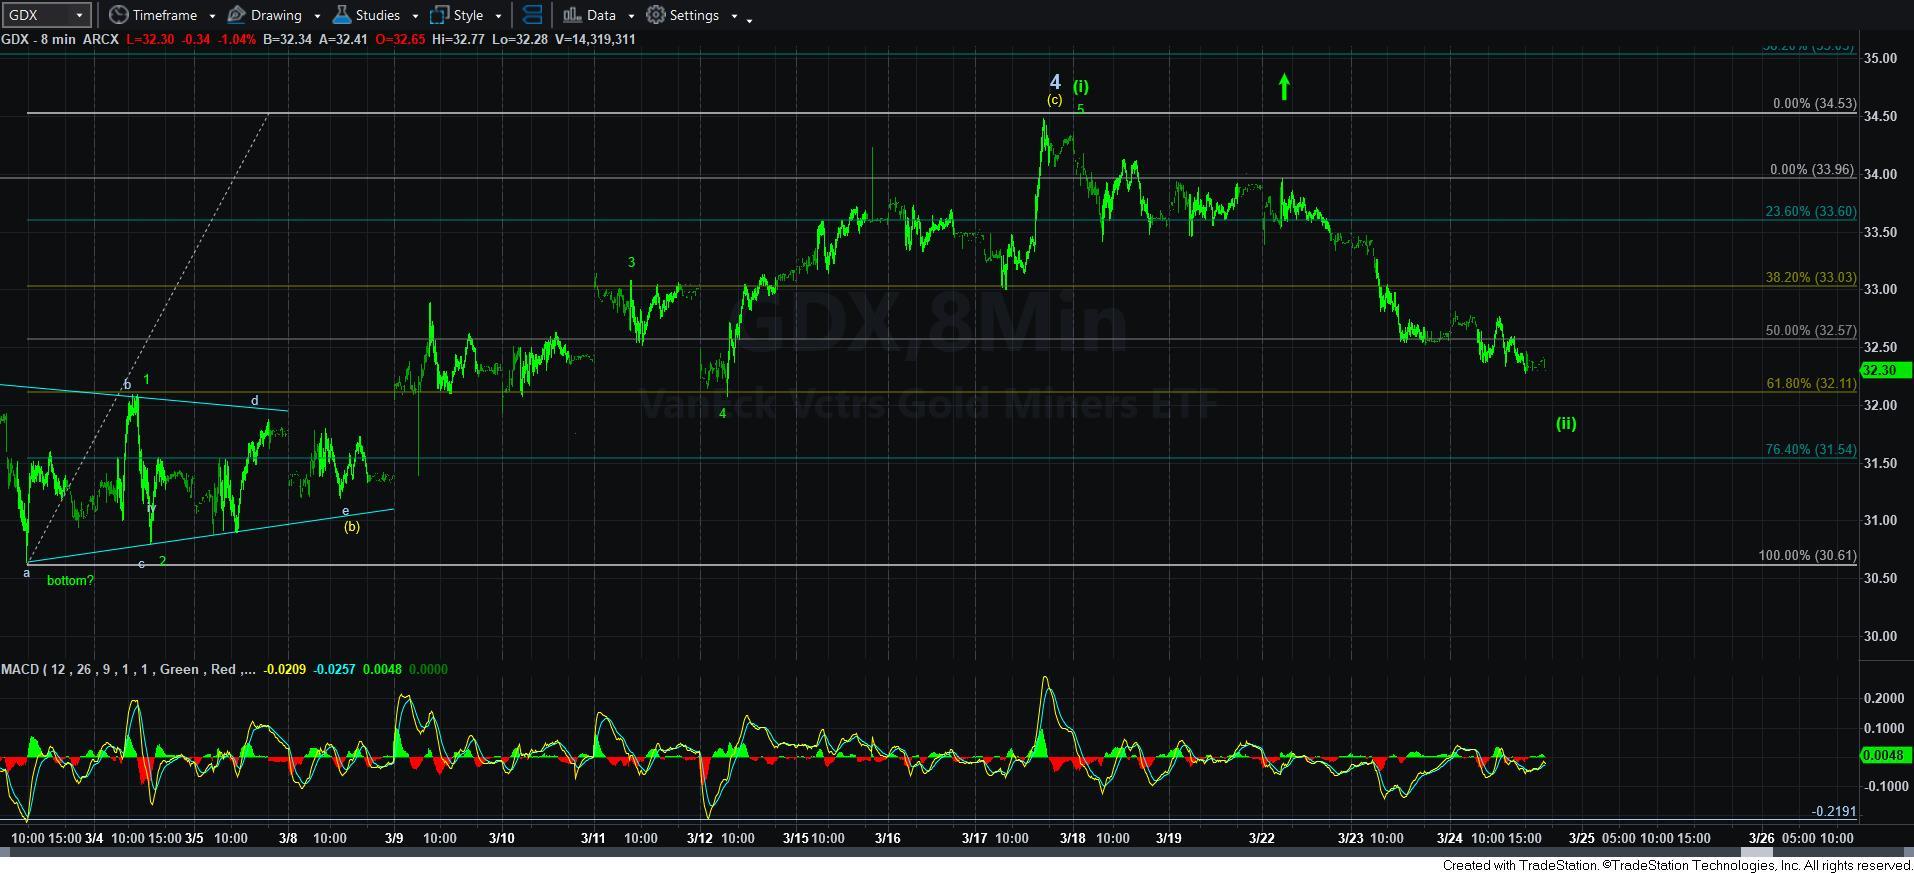Select the 38.20% (33.03) Fibonacci label
The height and width of the screenshot is (873, 1914).
tap(1811, 277)
